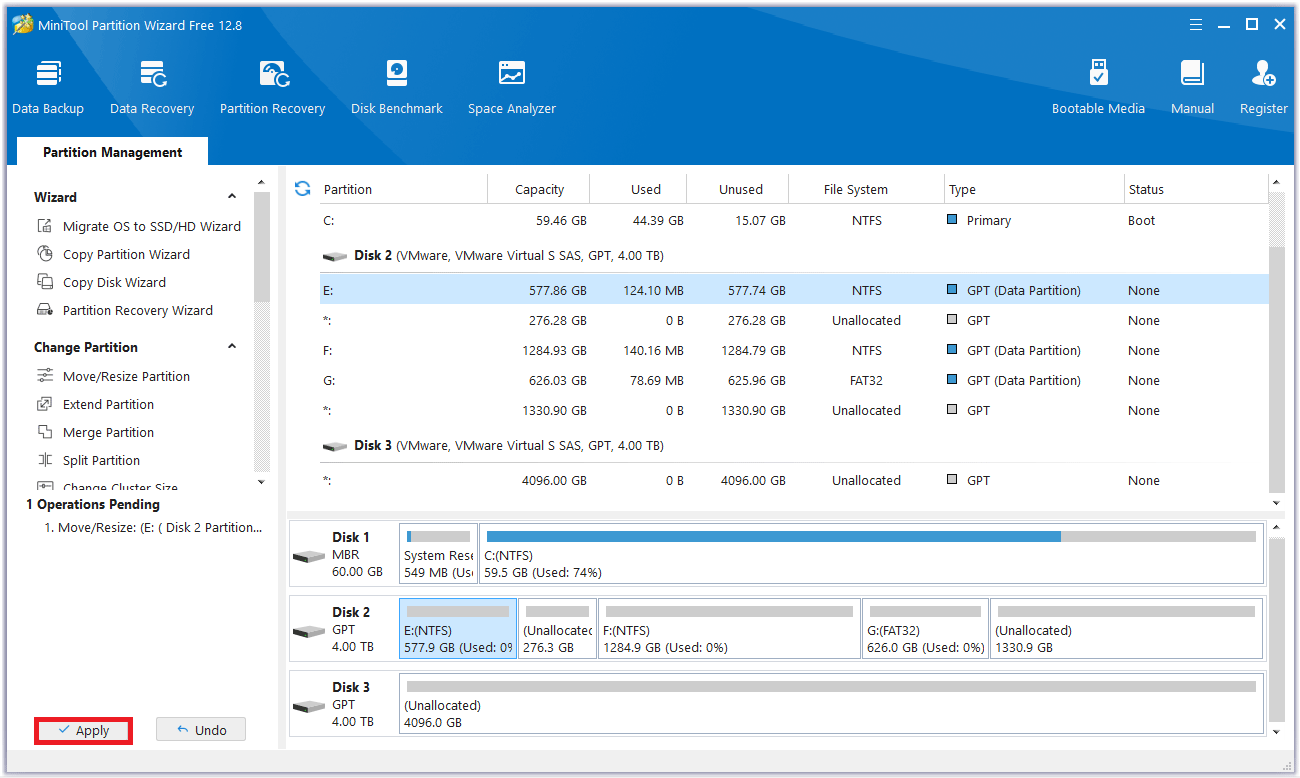This screenshot has height=778, width=1300.
Task: Choose Move/Resize Partition
Action: pos(113,376)
